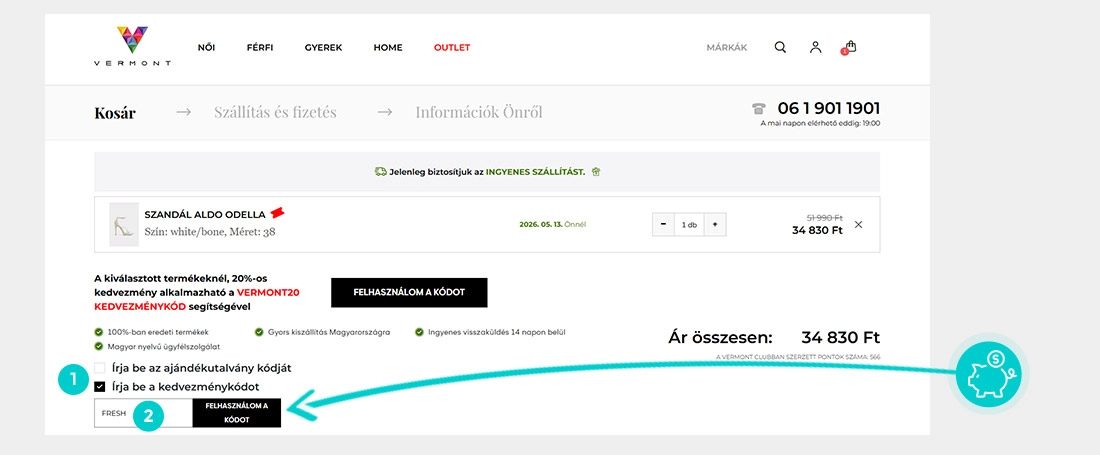Click the phone icon beside 06 1 901 1901
The height and width of the screenshot is (455, 1100).
[758, 109]
